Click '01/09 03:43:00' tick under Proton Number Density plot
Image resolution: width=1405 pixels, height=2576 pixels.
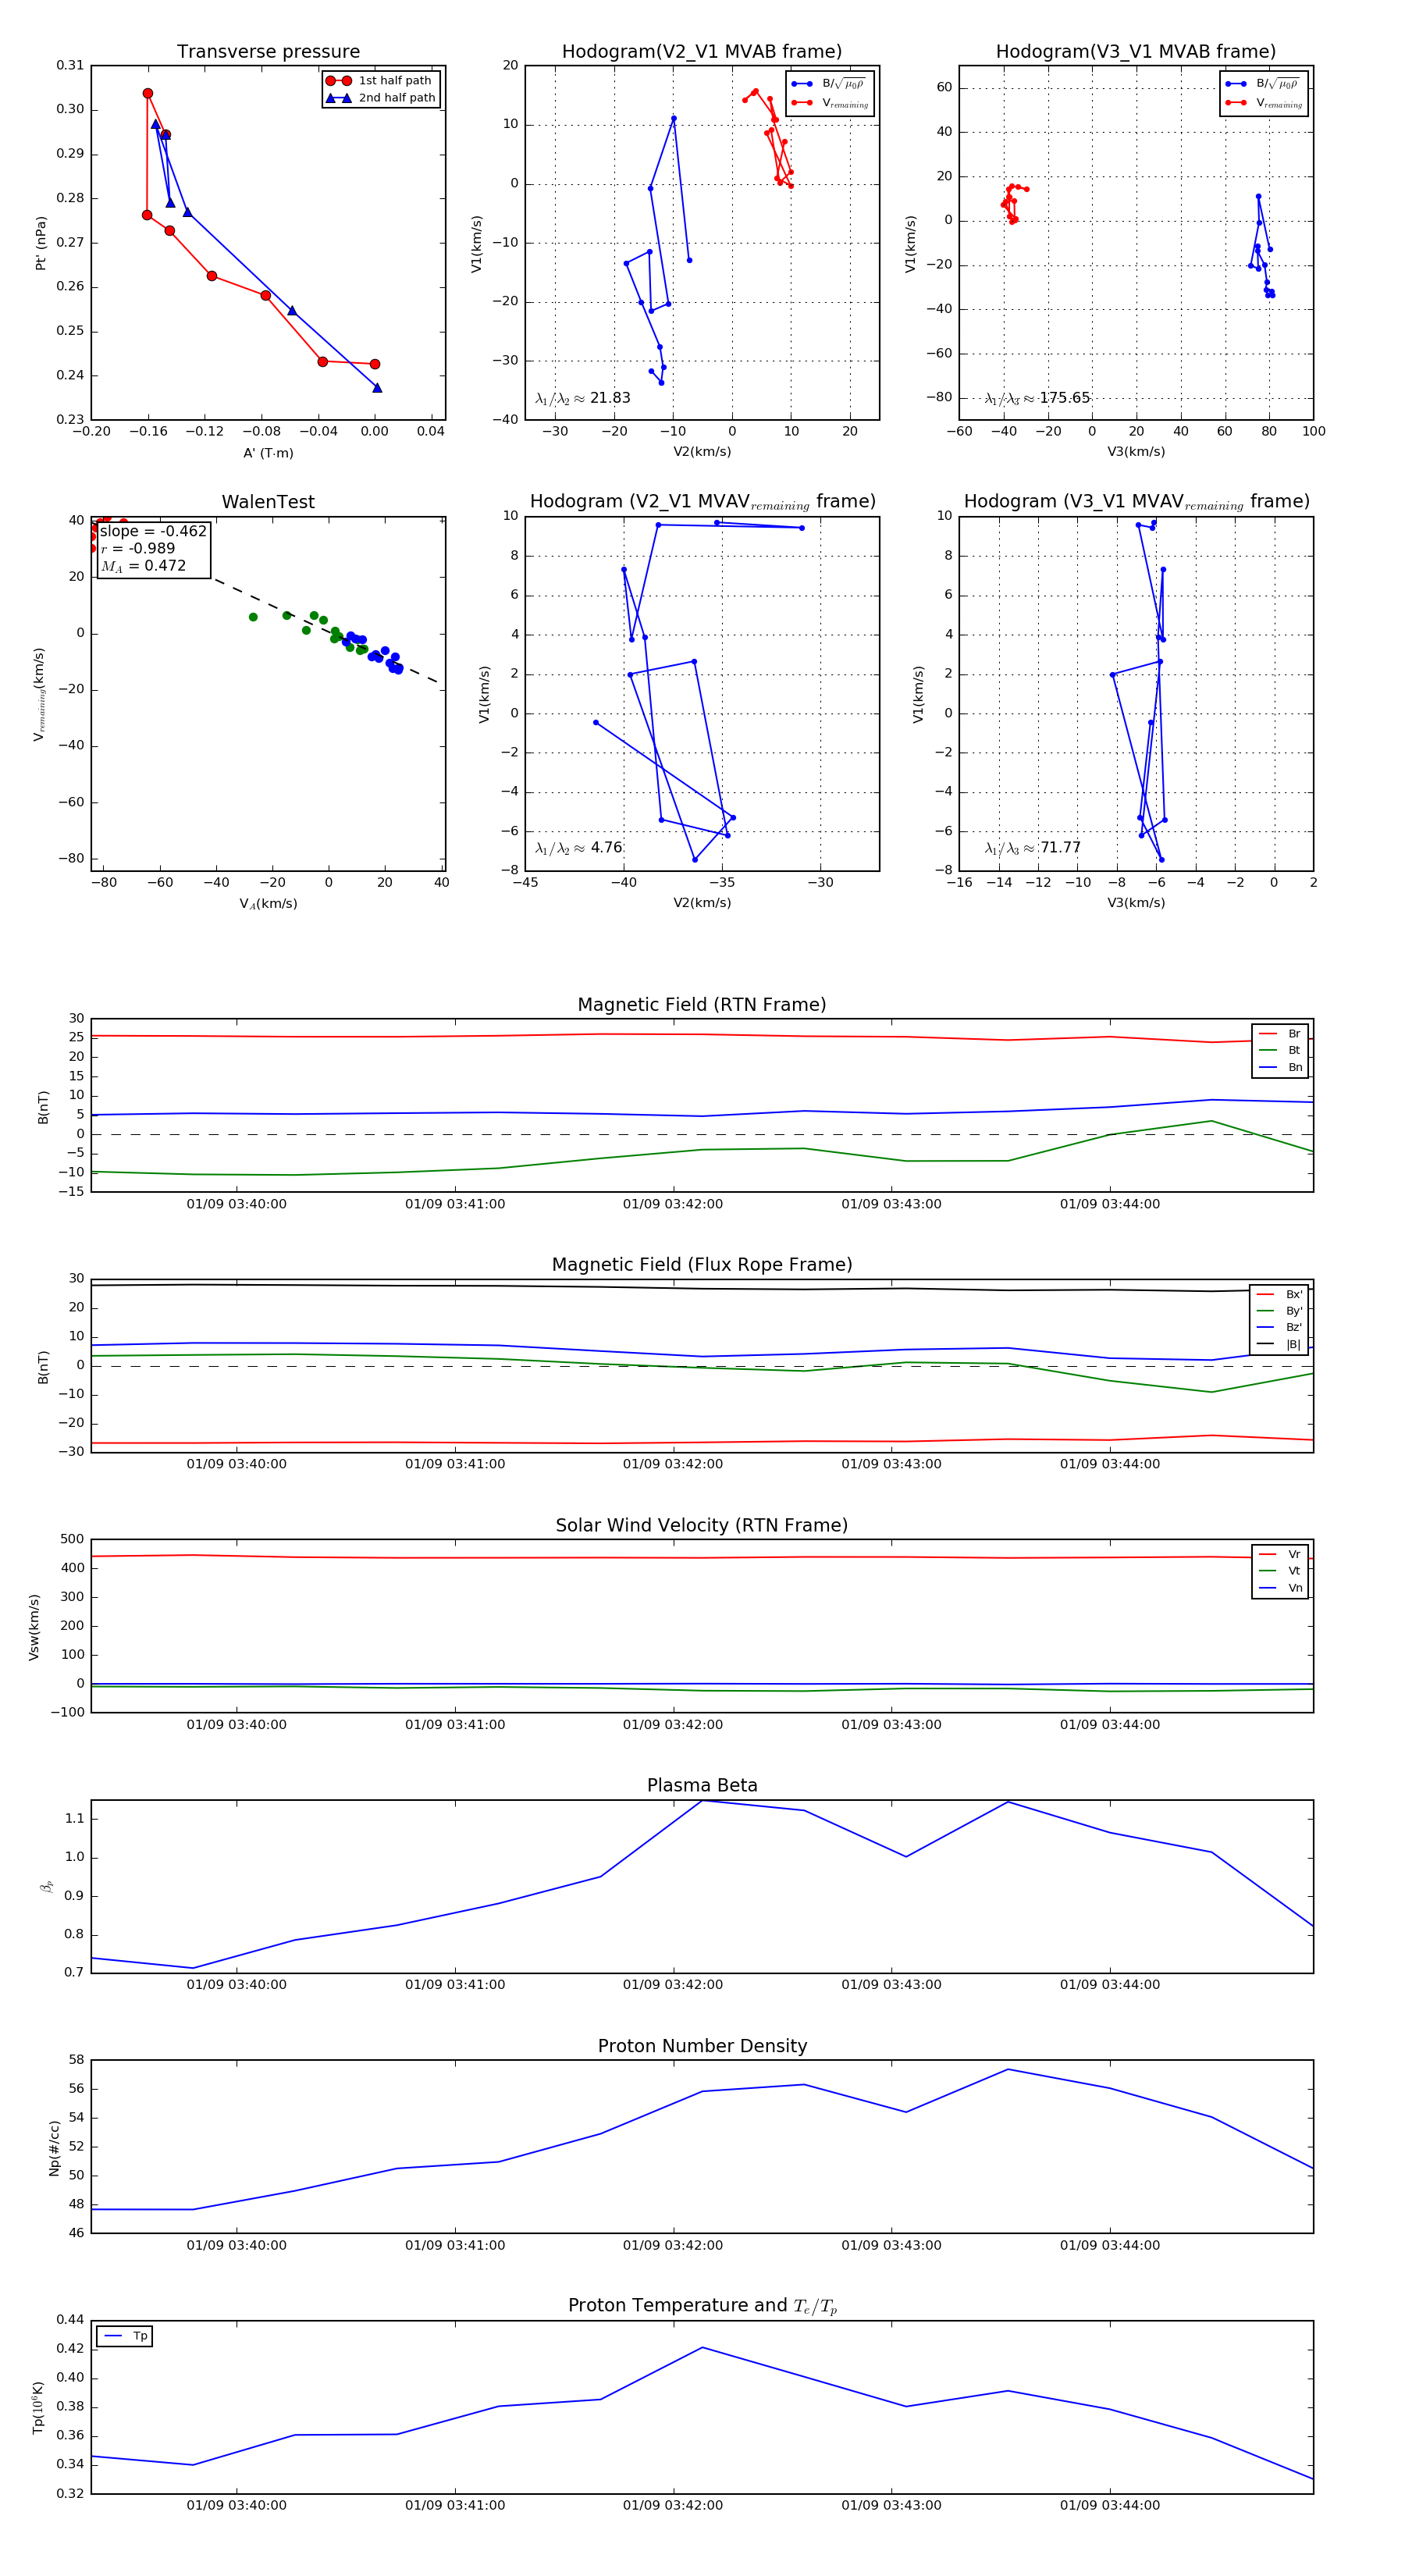(x=891, y=2245)
